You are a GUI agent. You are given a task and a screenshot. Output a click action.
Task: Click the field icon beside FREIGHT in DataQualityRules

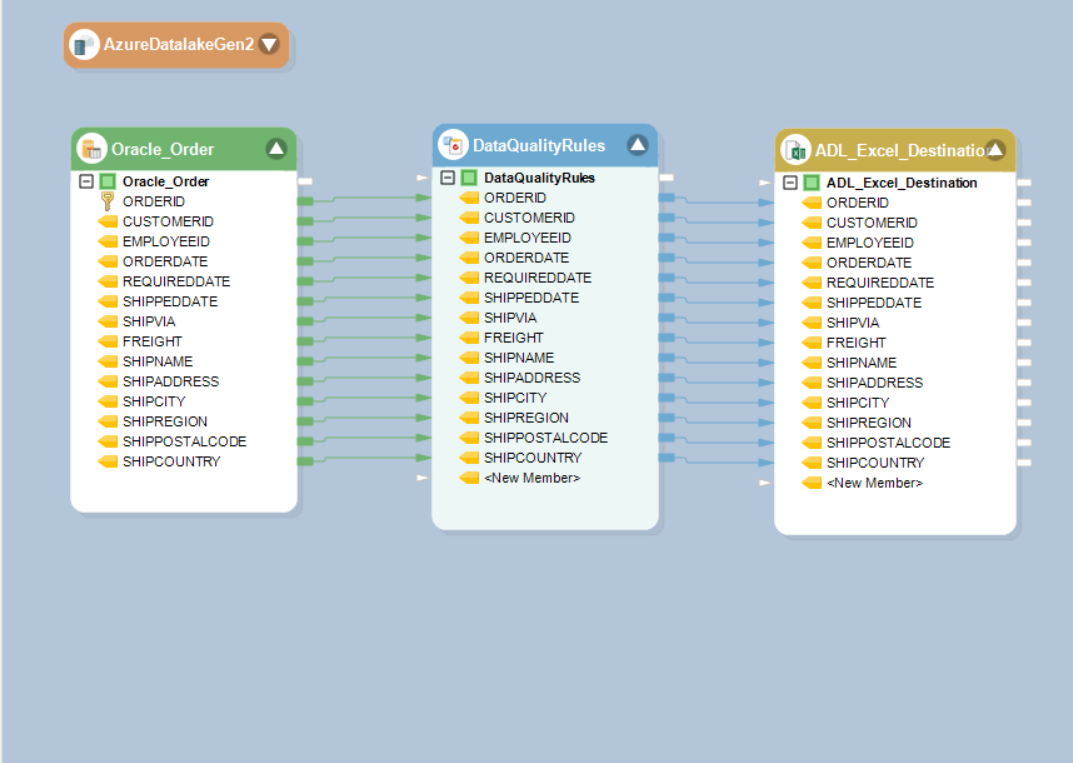pos(469,337)
